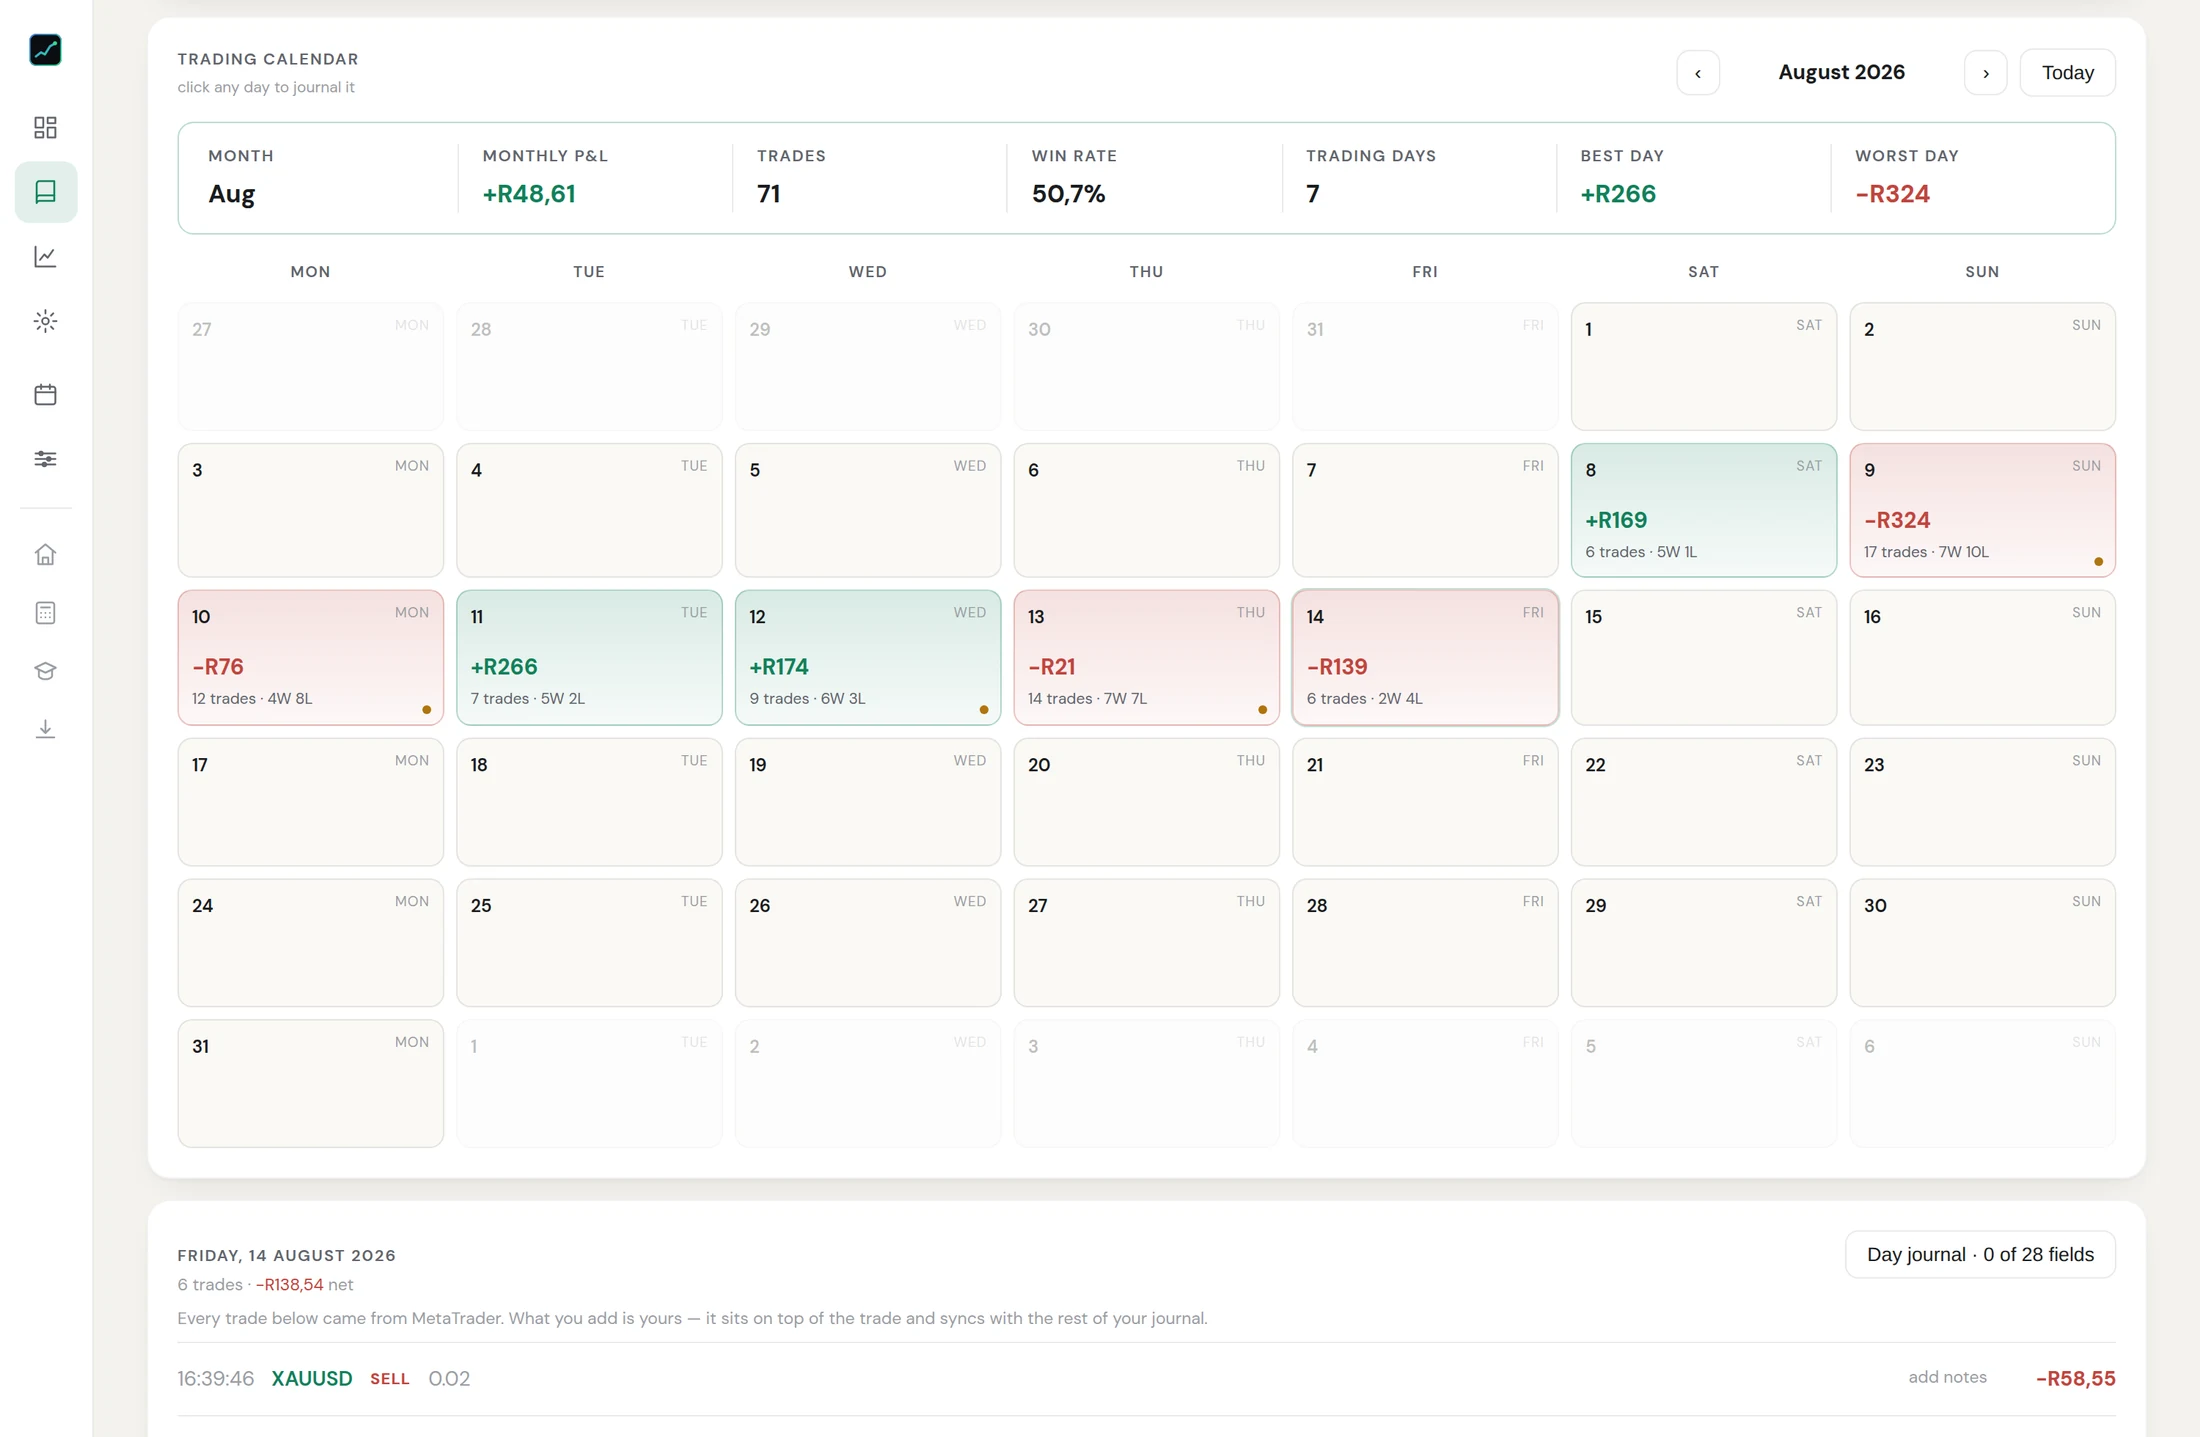The width and height of the screenshot is (2200, 1437).
Task: Jump to Today button
Action: [2067, 73]
